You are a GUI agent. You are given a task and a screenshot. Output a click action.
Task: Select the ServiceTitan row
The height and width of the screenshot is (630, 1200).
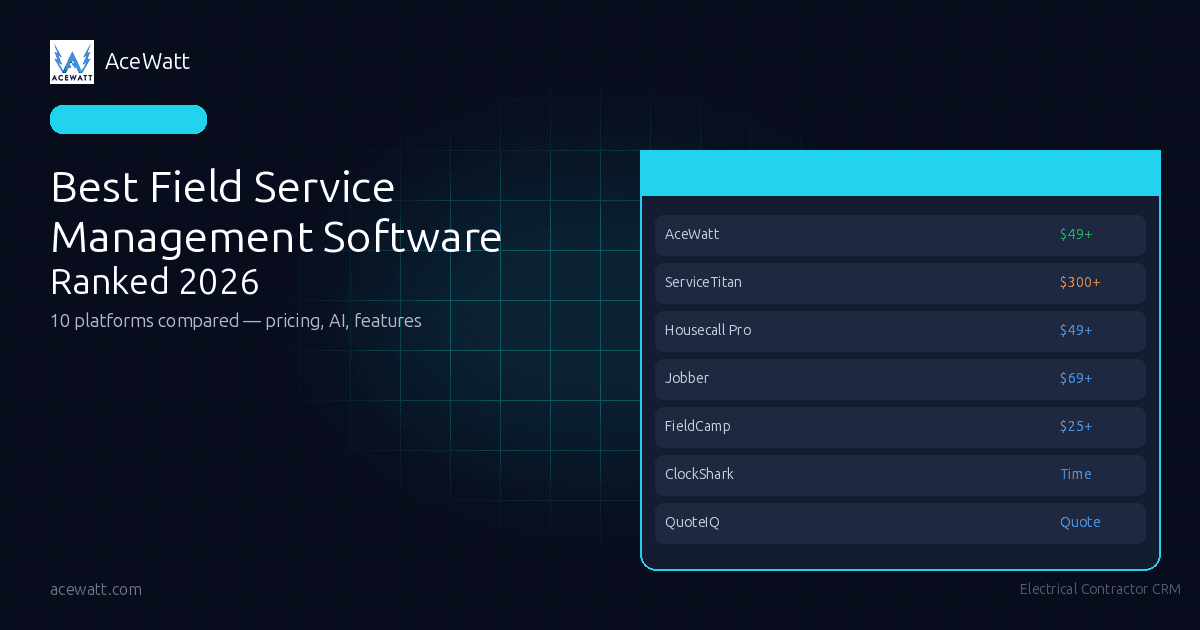pyautogui.click(x=900, y=283)
